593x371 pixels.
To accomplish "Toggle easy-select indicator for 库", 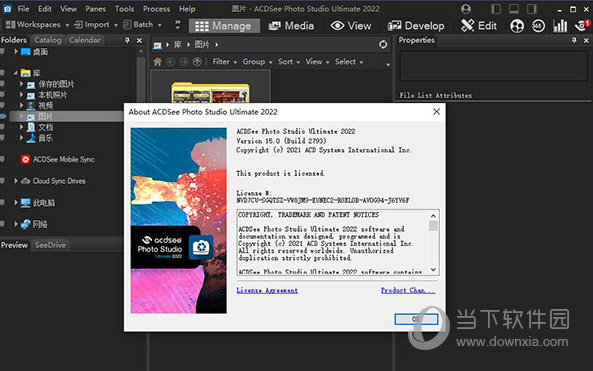I will click(x=2, y=73).
